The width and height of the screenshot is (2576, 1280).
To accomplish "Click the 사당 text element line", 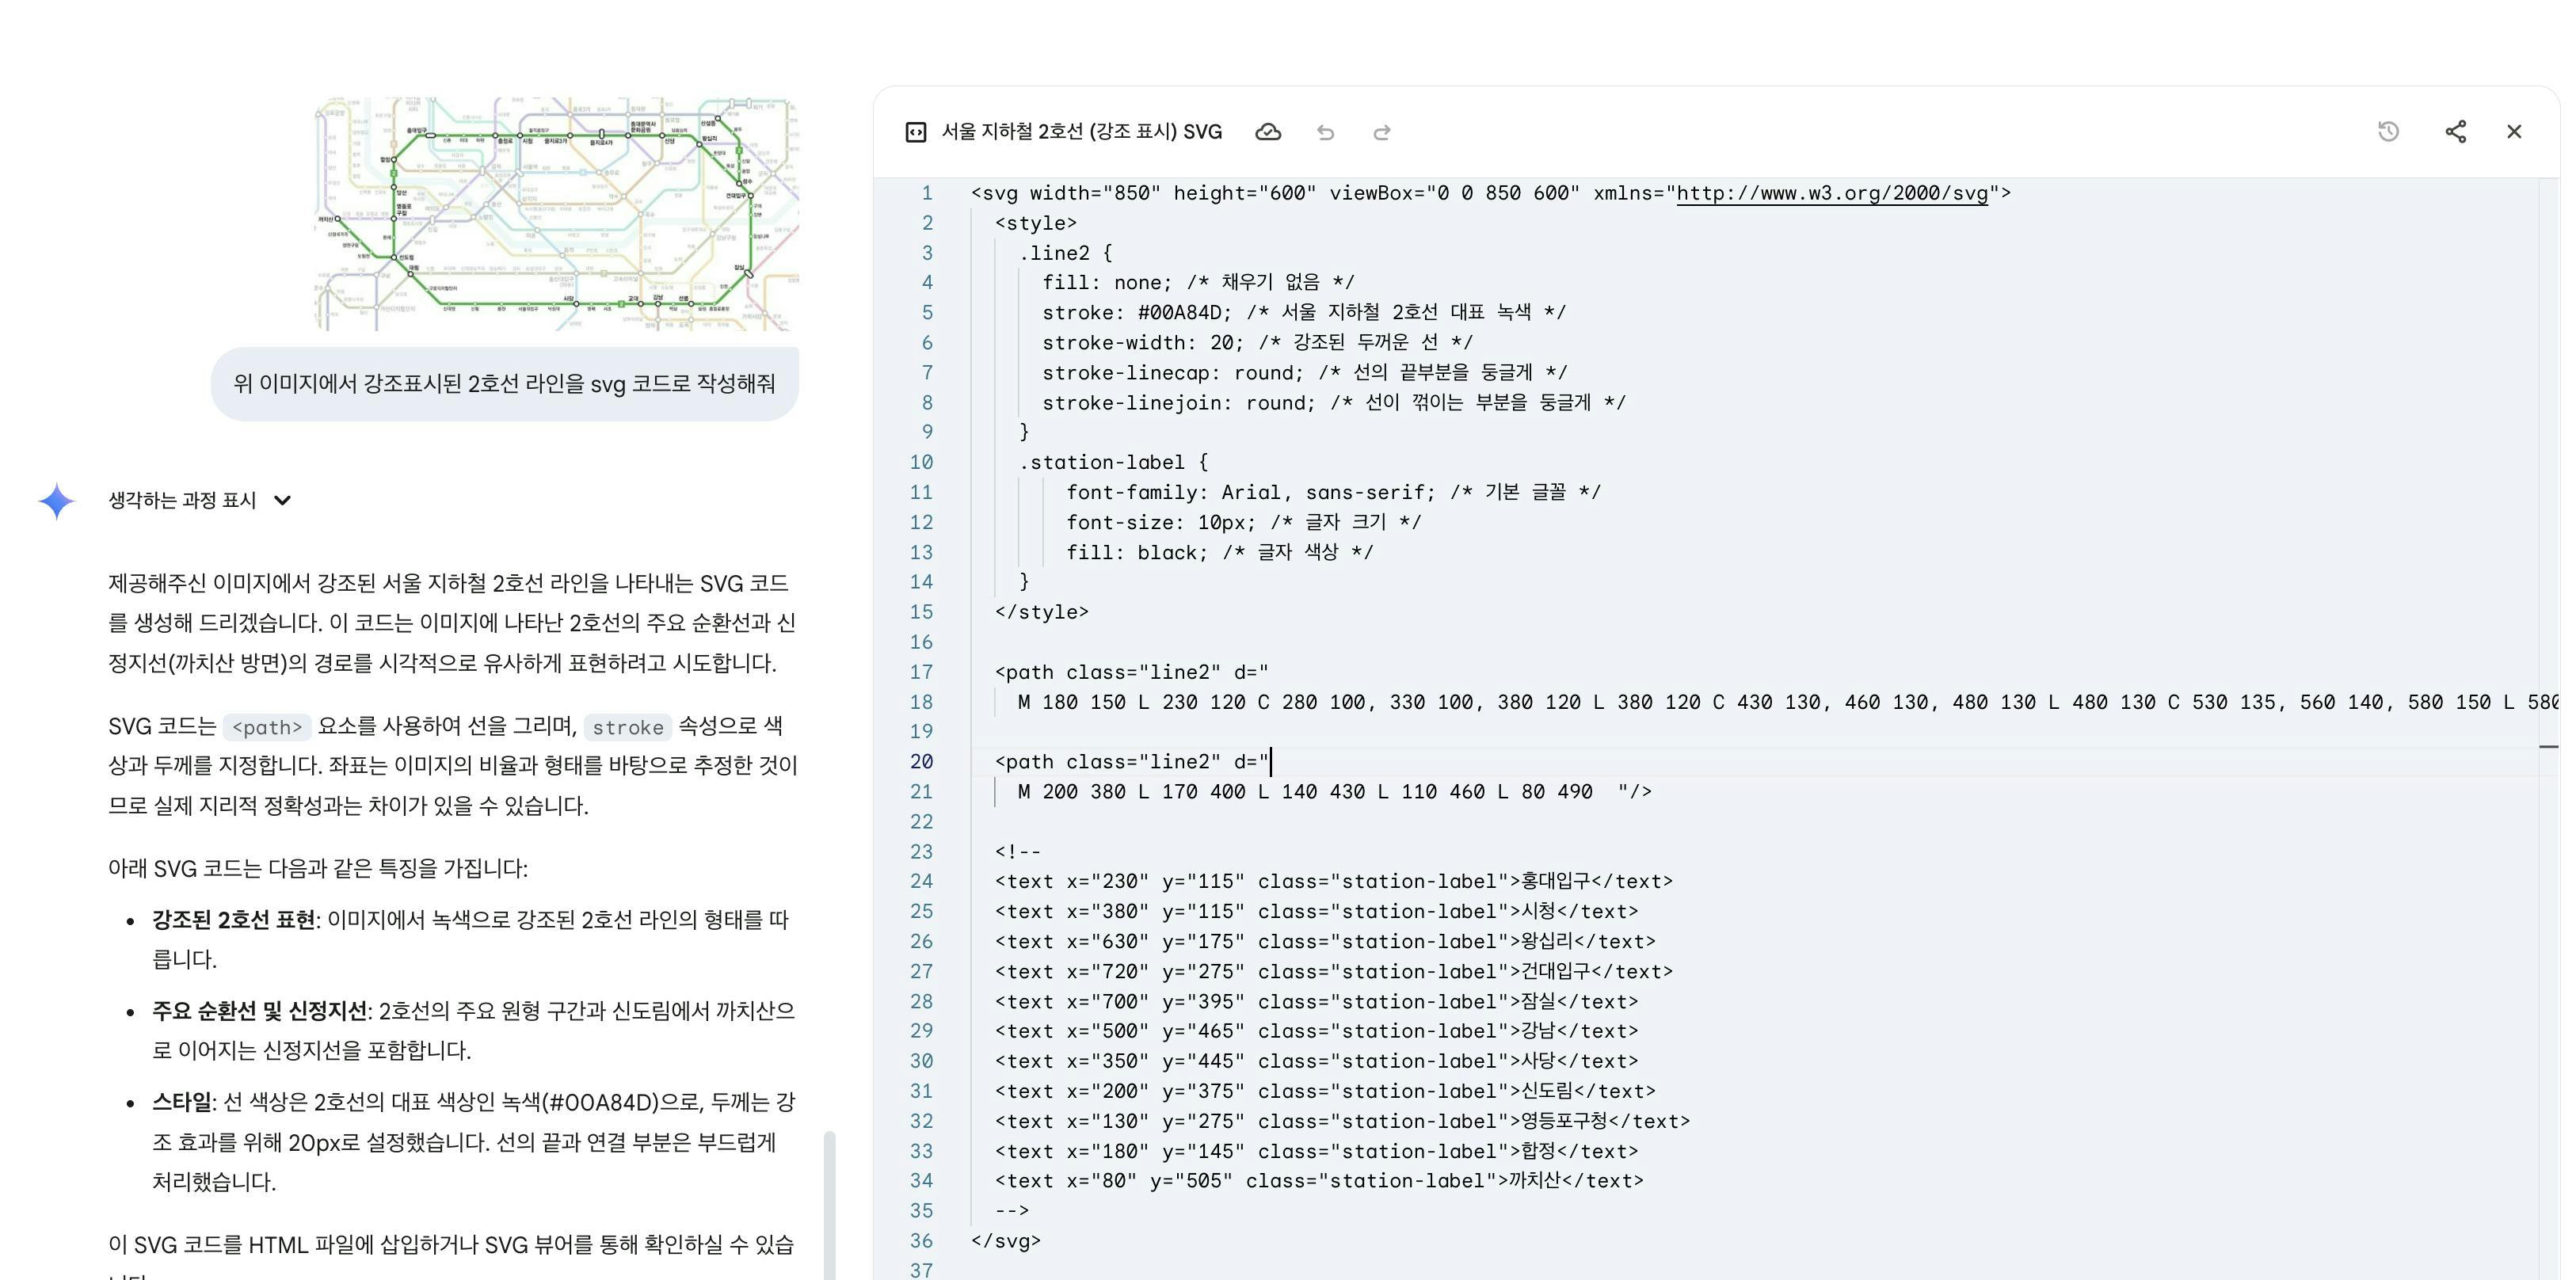I will (x=1316, y=1061).
